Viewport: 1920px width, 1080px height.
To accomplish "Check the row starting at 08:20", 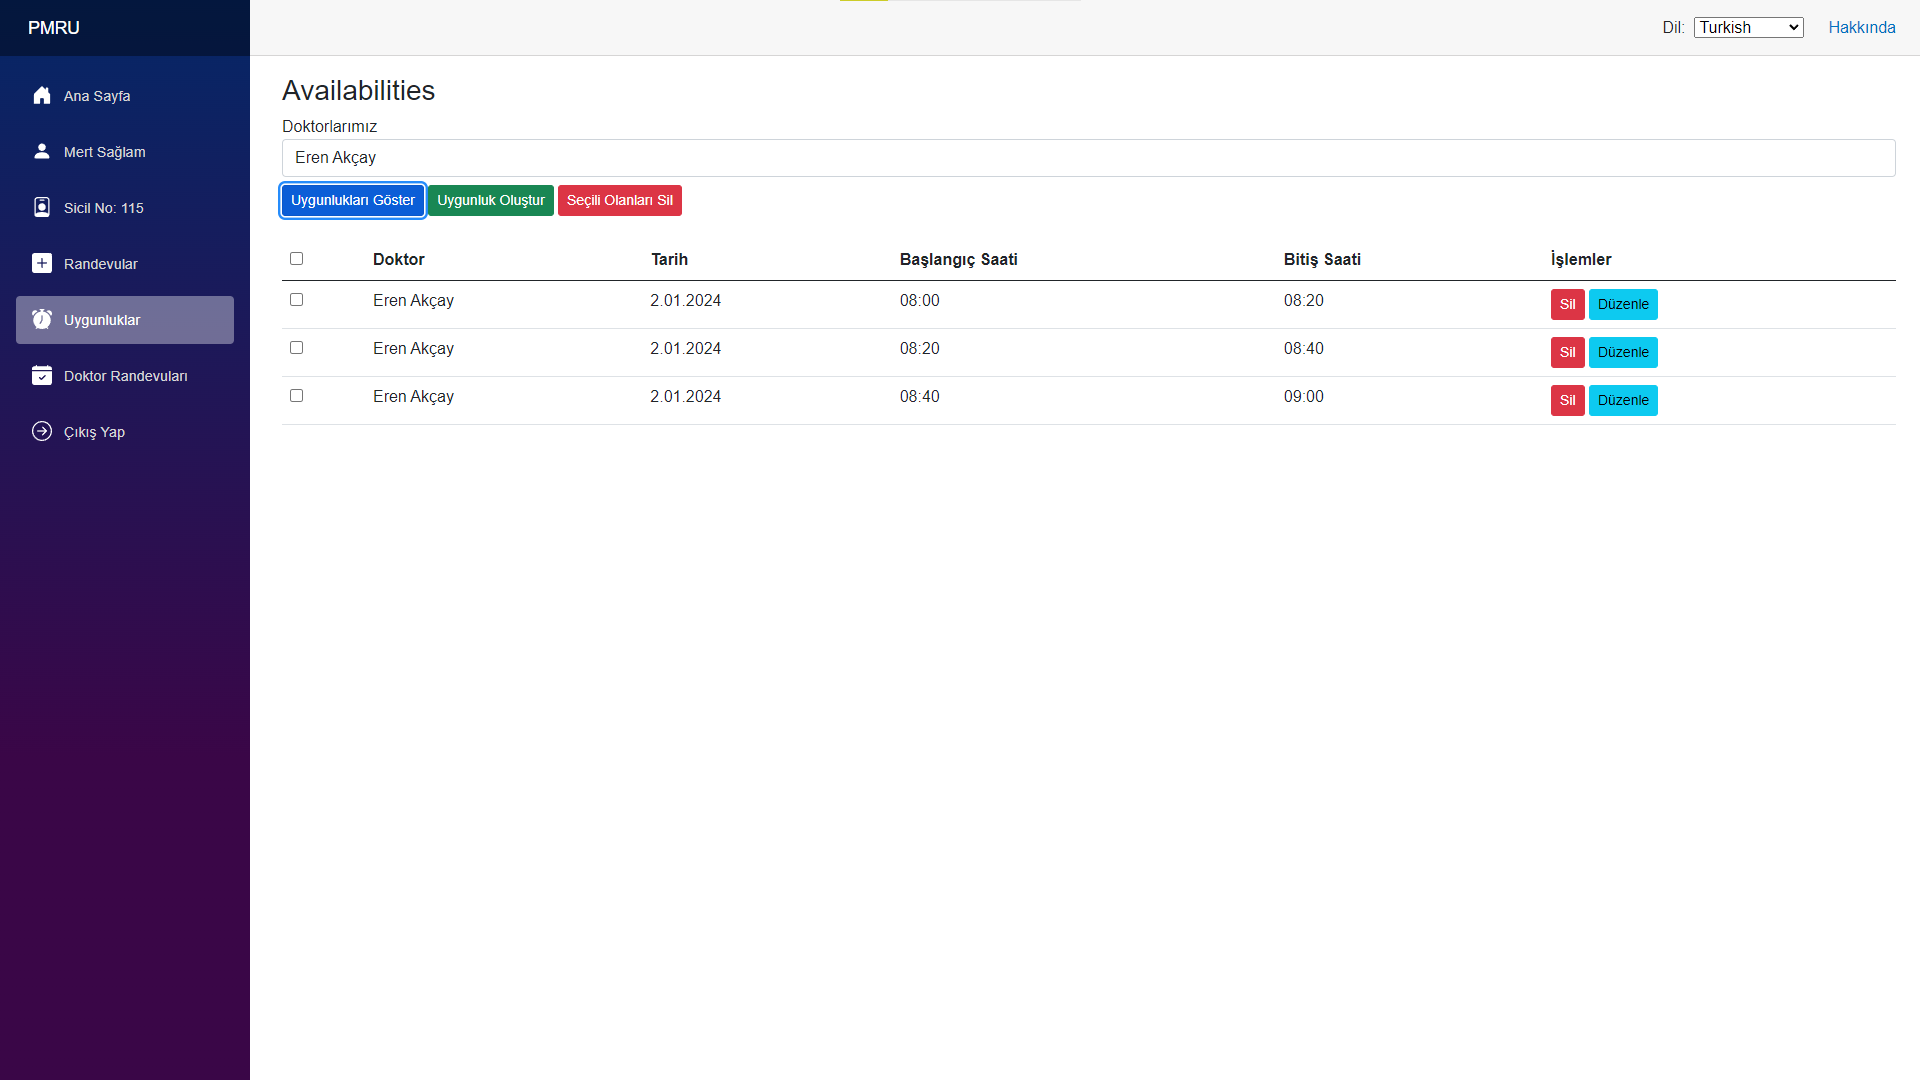I will click(296, 348).
